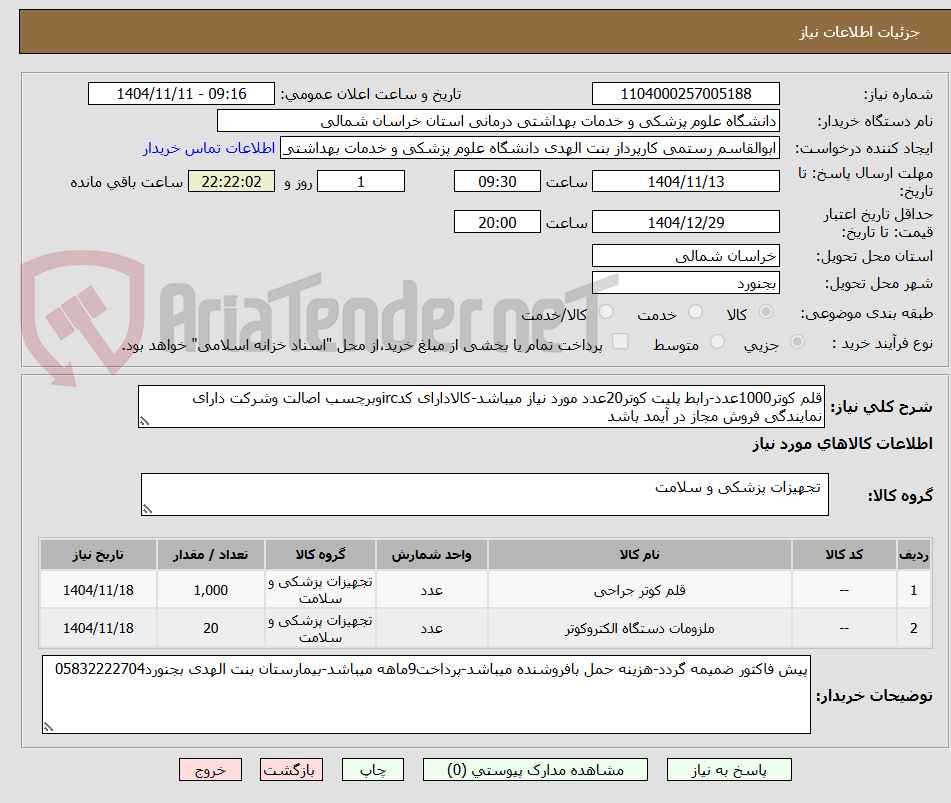This screenshot has height=803, width=951.
Task: Select the کالا radio button
Action: (x=766, y=312)
